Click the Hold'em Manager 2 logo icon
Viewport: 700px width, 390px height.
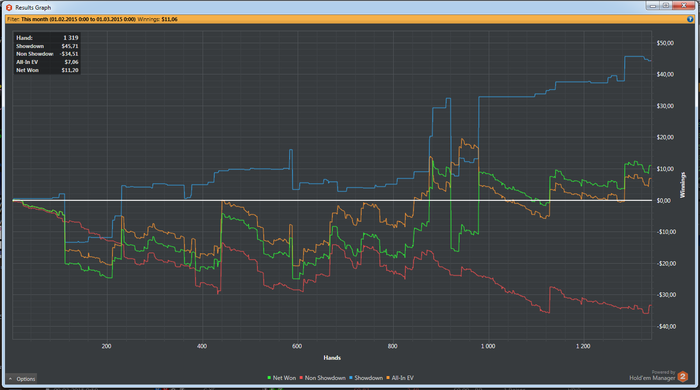pyautogui.click(x=683, y=377)
